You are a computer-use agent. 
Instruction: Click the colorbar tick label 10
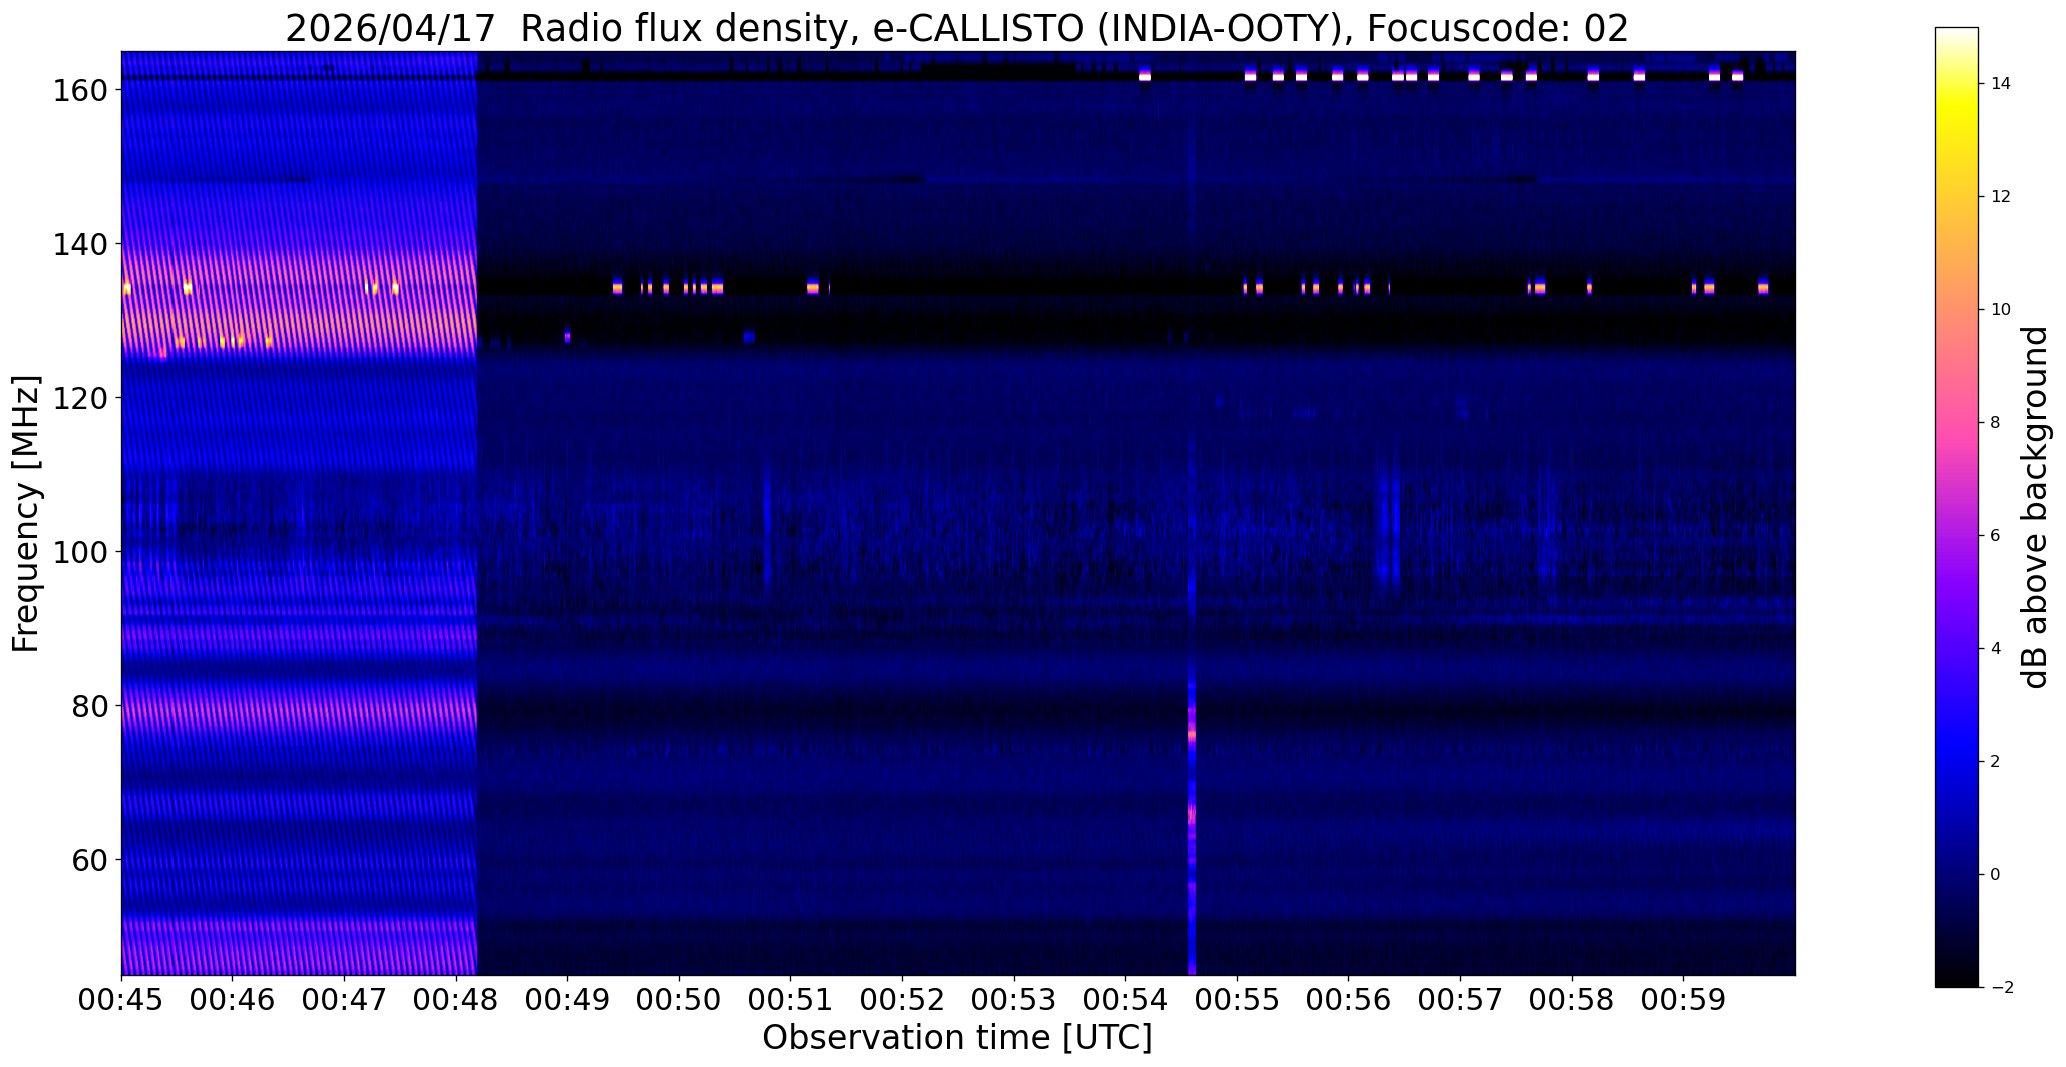point(2001,310)
